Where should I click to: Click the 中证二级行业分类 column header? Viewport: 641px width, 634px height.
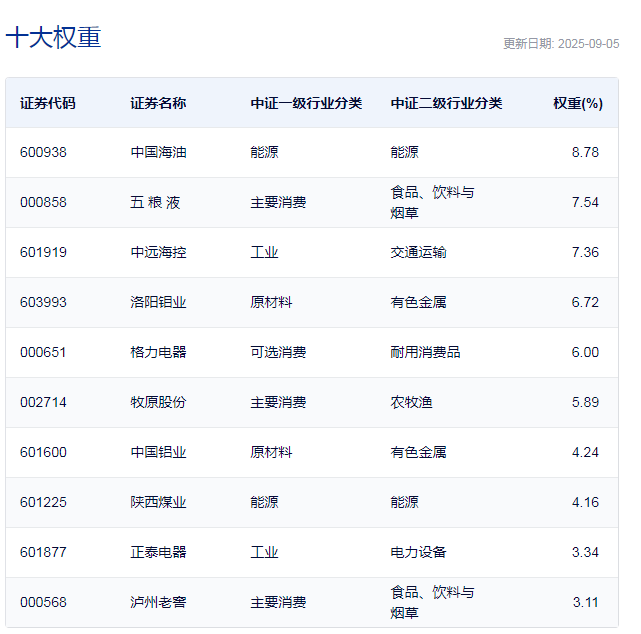pos(446,103)
